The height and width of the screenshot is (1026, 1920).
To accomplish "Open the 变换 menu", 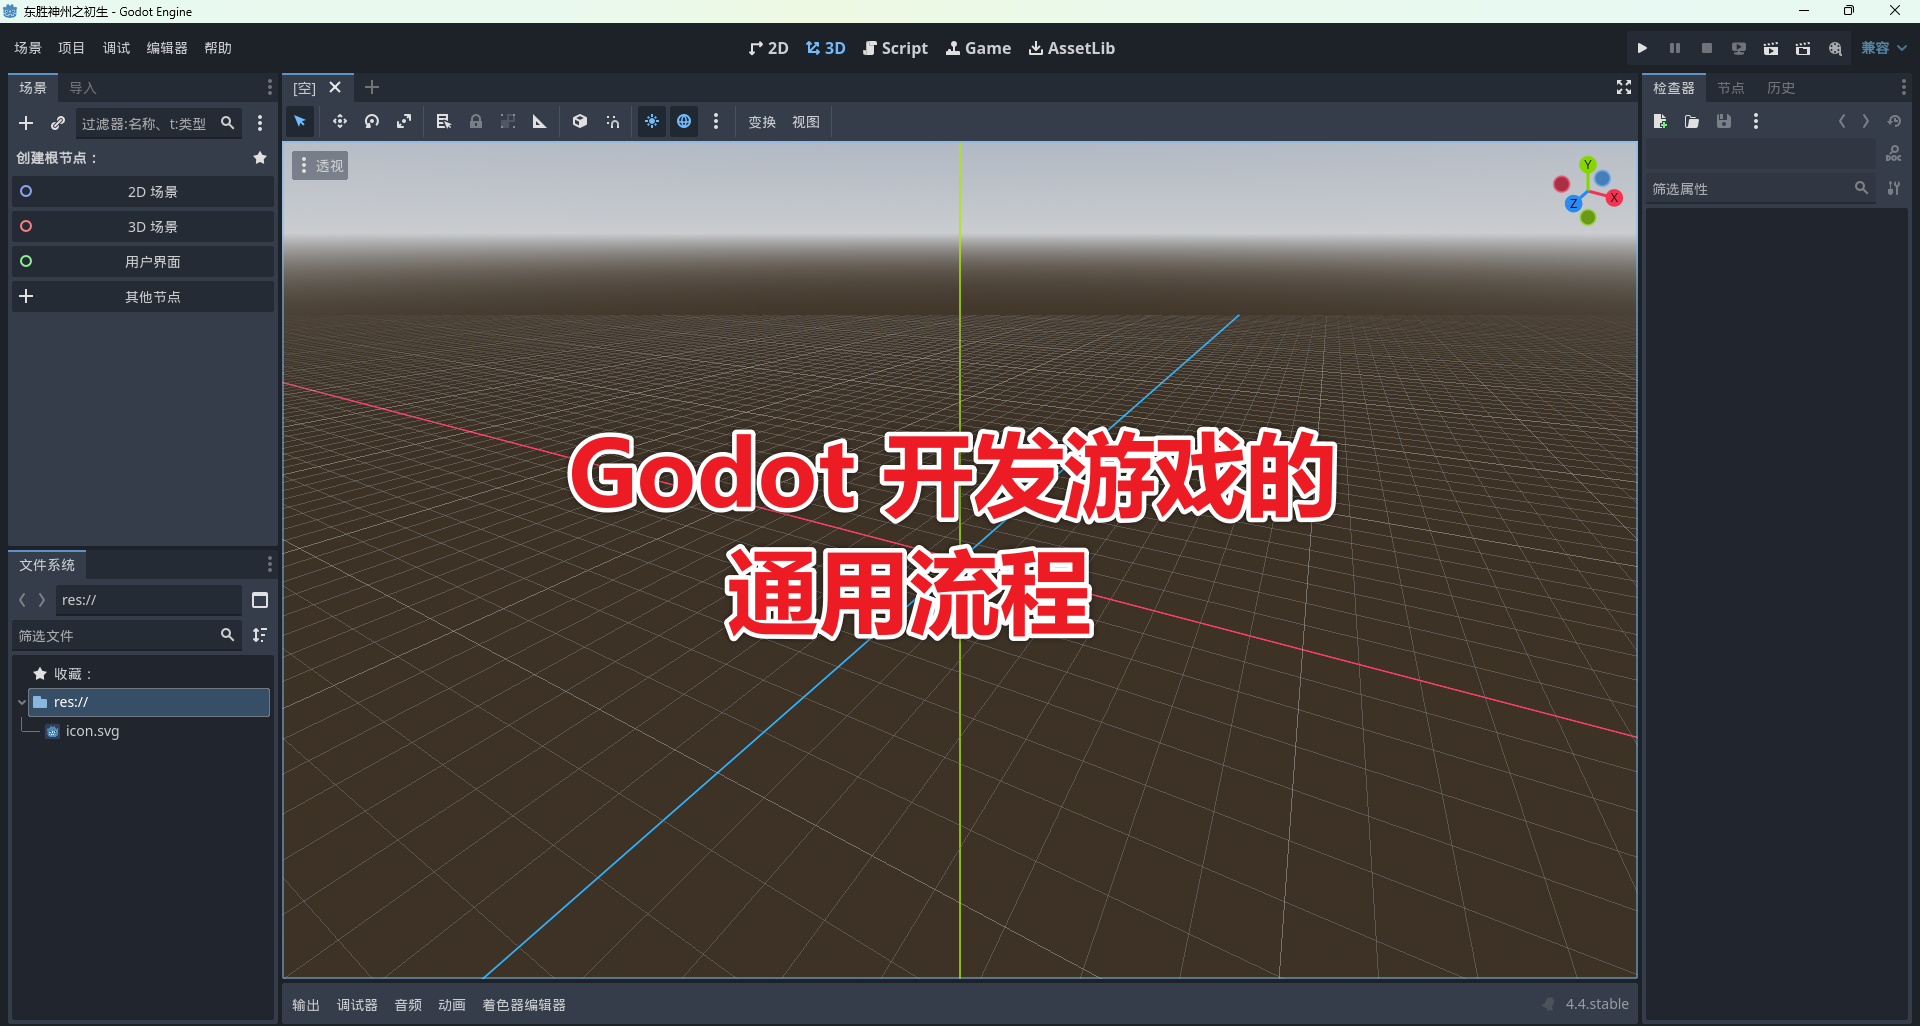I will pyautogui.click(x=762, y=122).
